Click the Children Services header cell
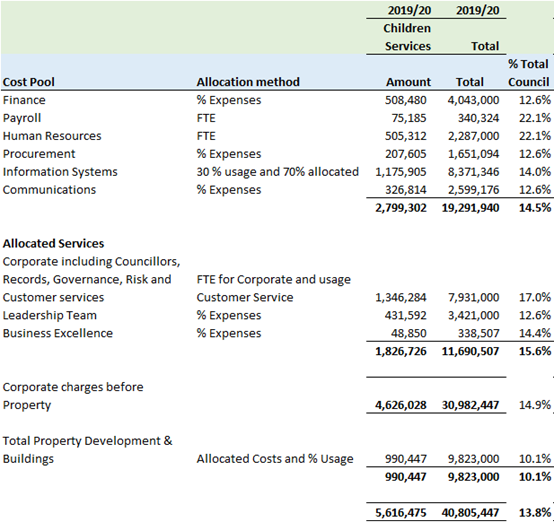Viewport: 554px width, 522px height. pos(407,37)
